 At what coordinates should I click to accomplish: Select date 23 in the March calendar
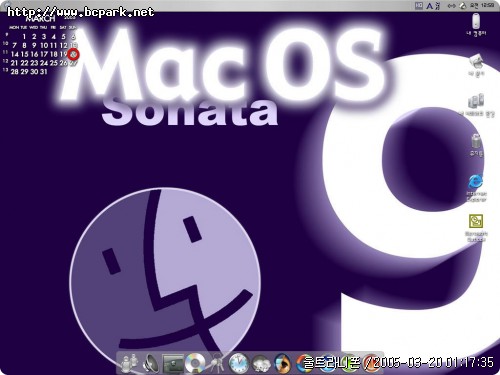click(x=34, y=63)
